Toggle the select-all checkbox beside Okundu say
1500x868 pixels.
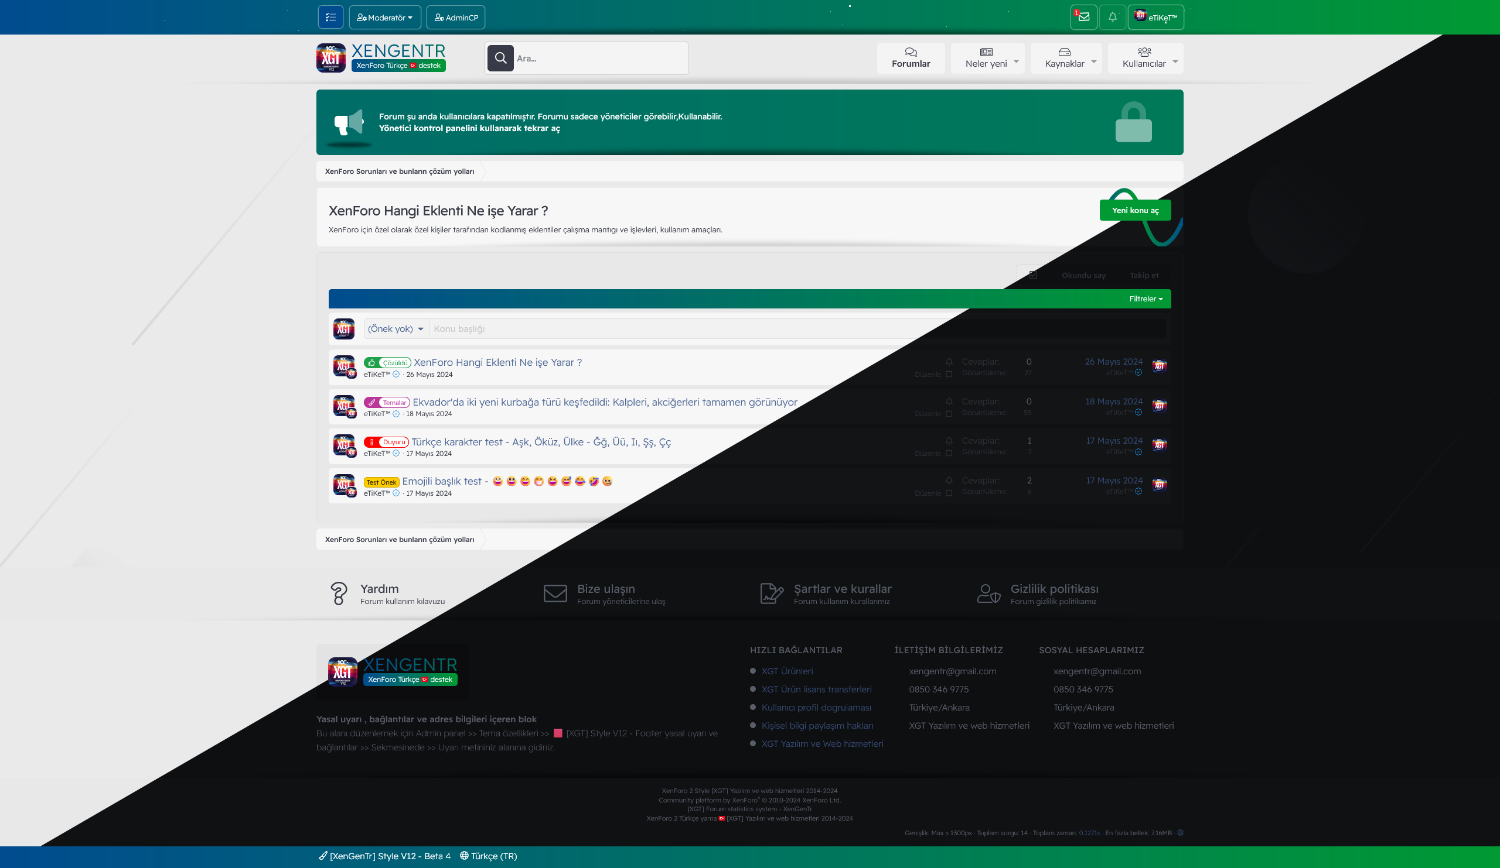1031,273
